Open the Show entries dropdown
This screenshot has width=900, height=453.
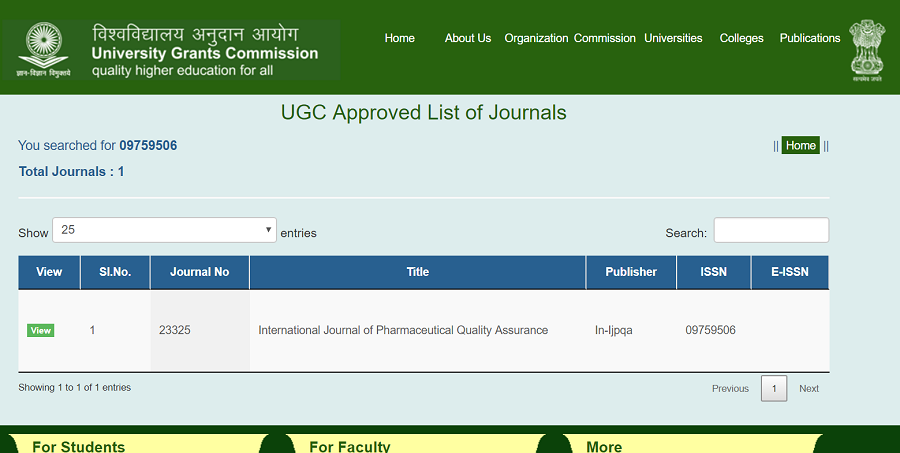[x=164, y=230]
